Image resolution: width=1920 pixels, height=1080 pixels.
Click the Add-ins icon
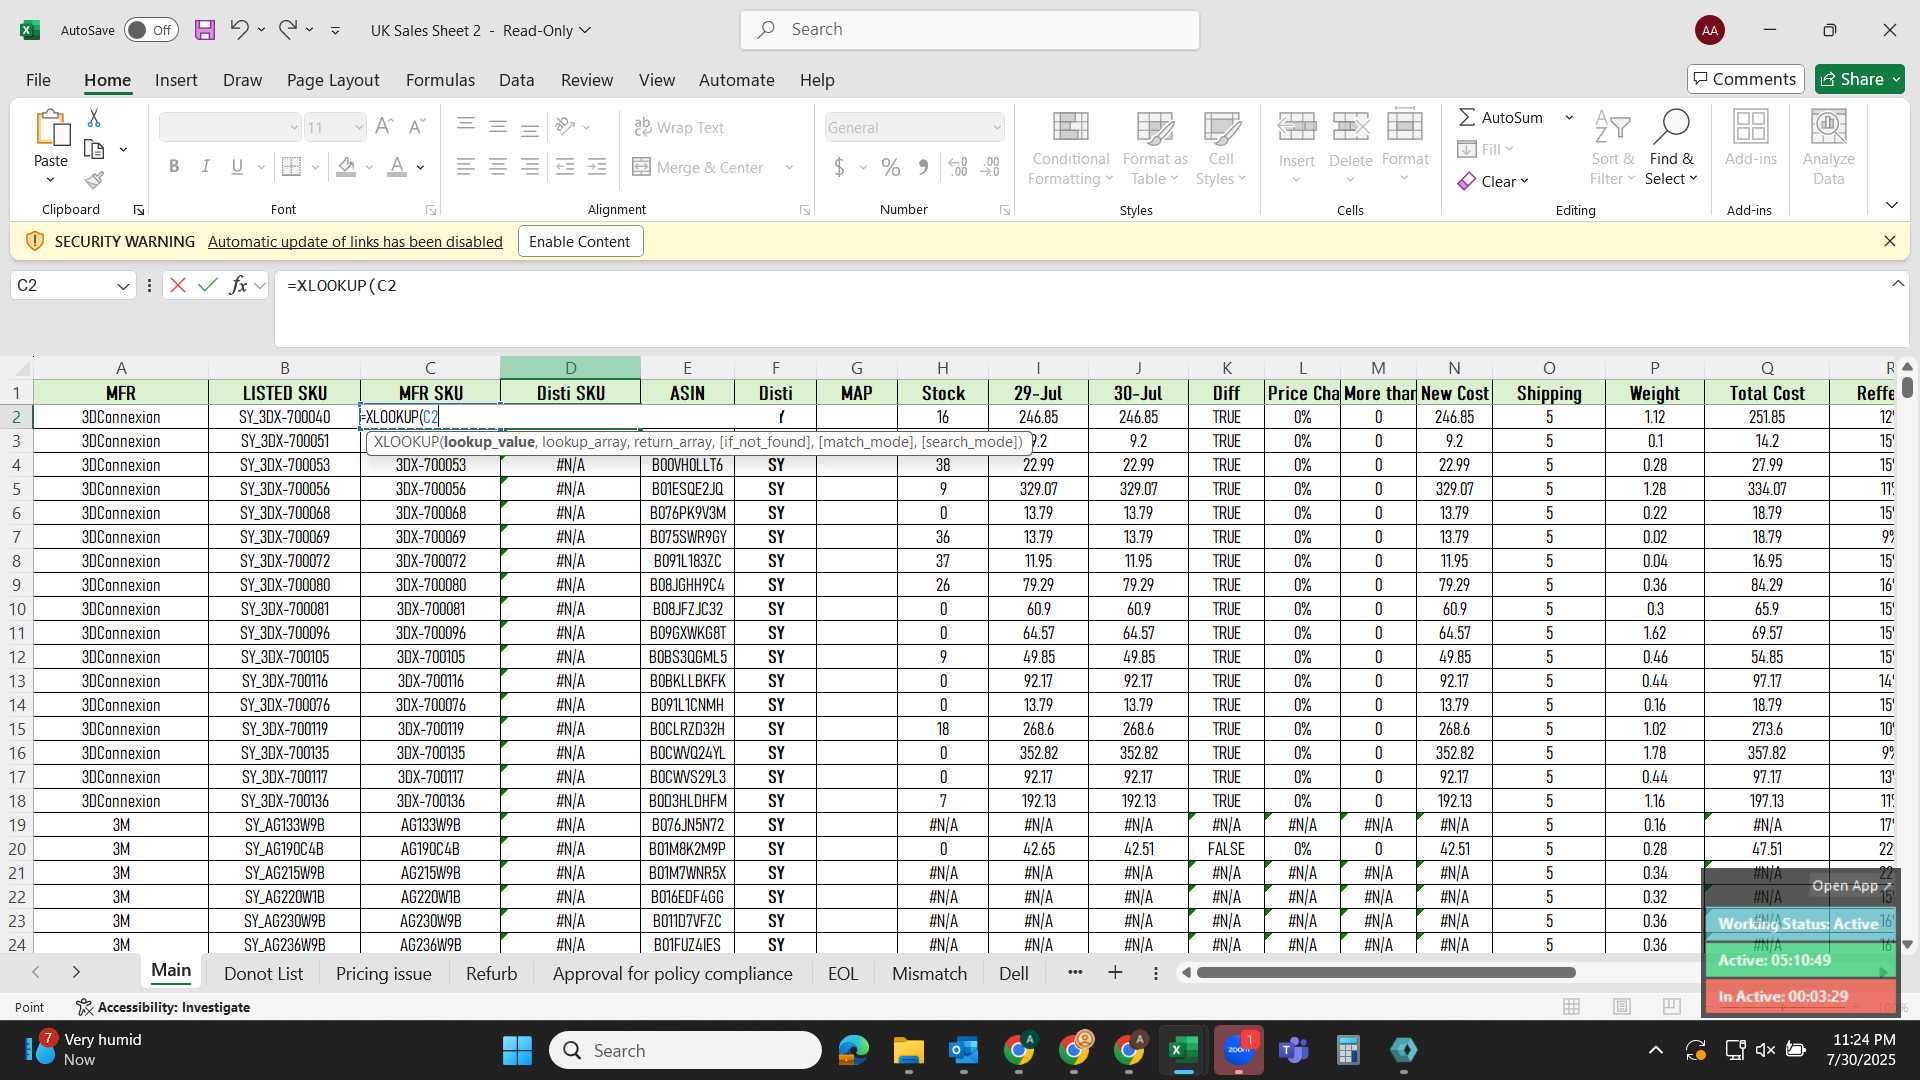1750,127
